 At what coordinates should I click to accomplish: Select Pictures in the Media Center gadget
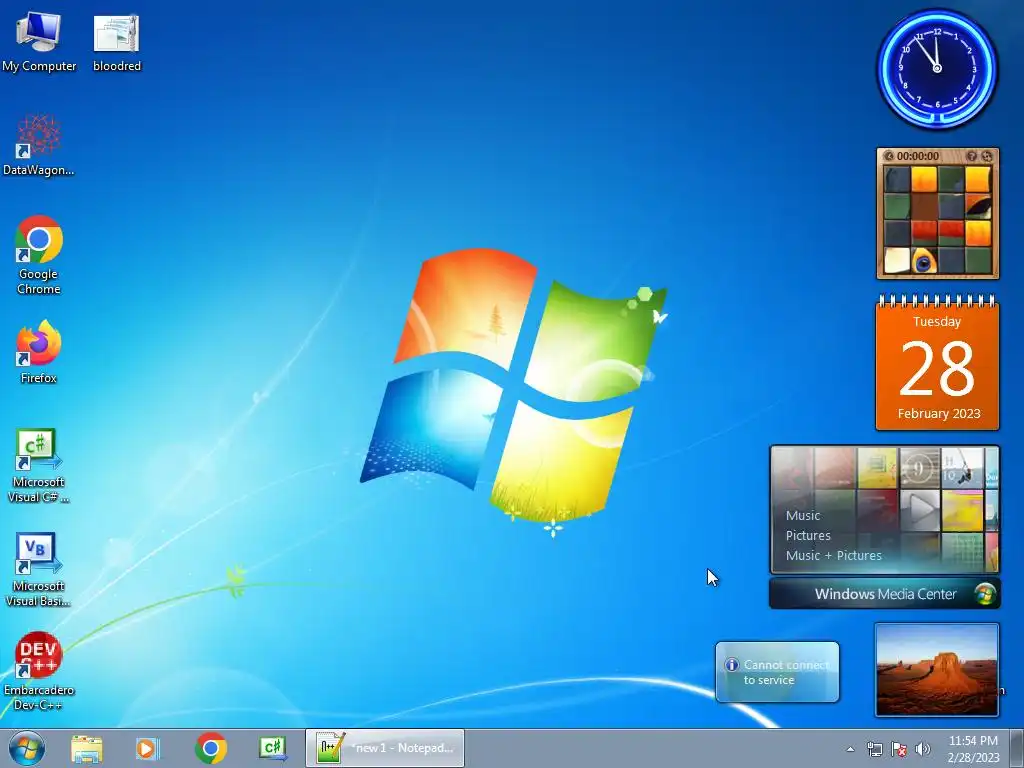coord(808,536)
